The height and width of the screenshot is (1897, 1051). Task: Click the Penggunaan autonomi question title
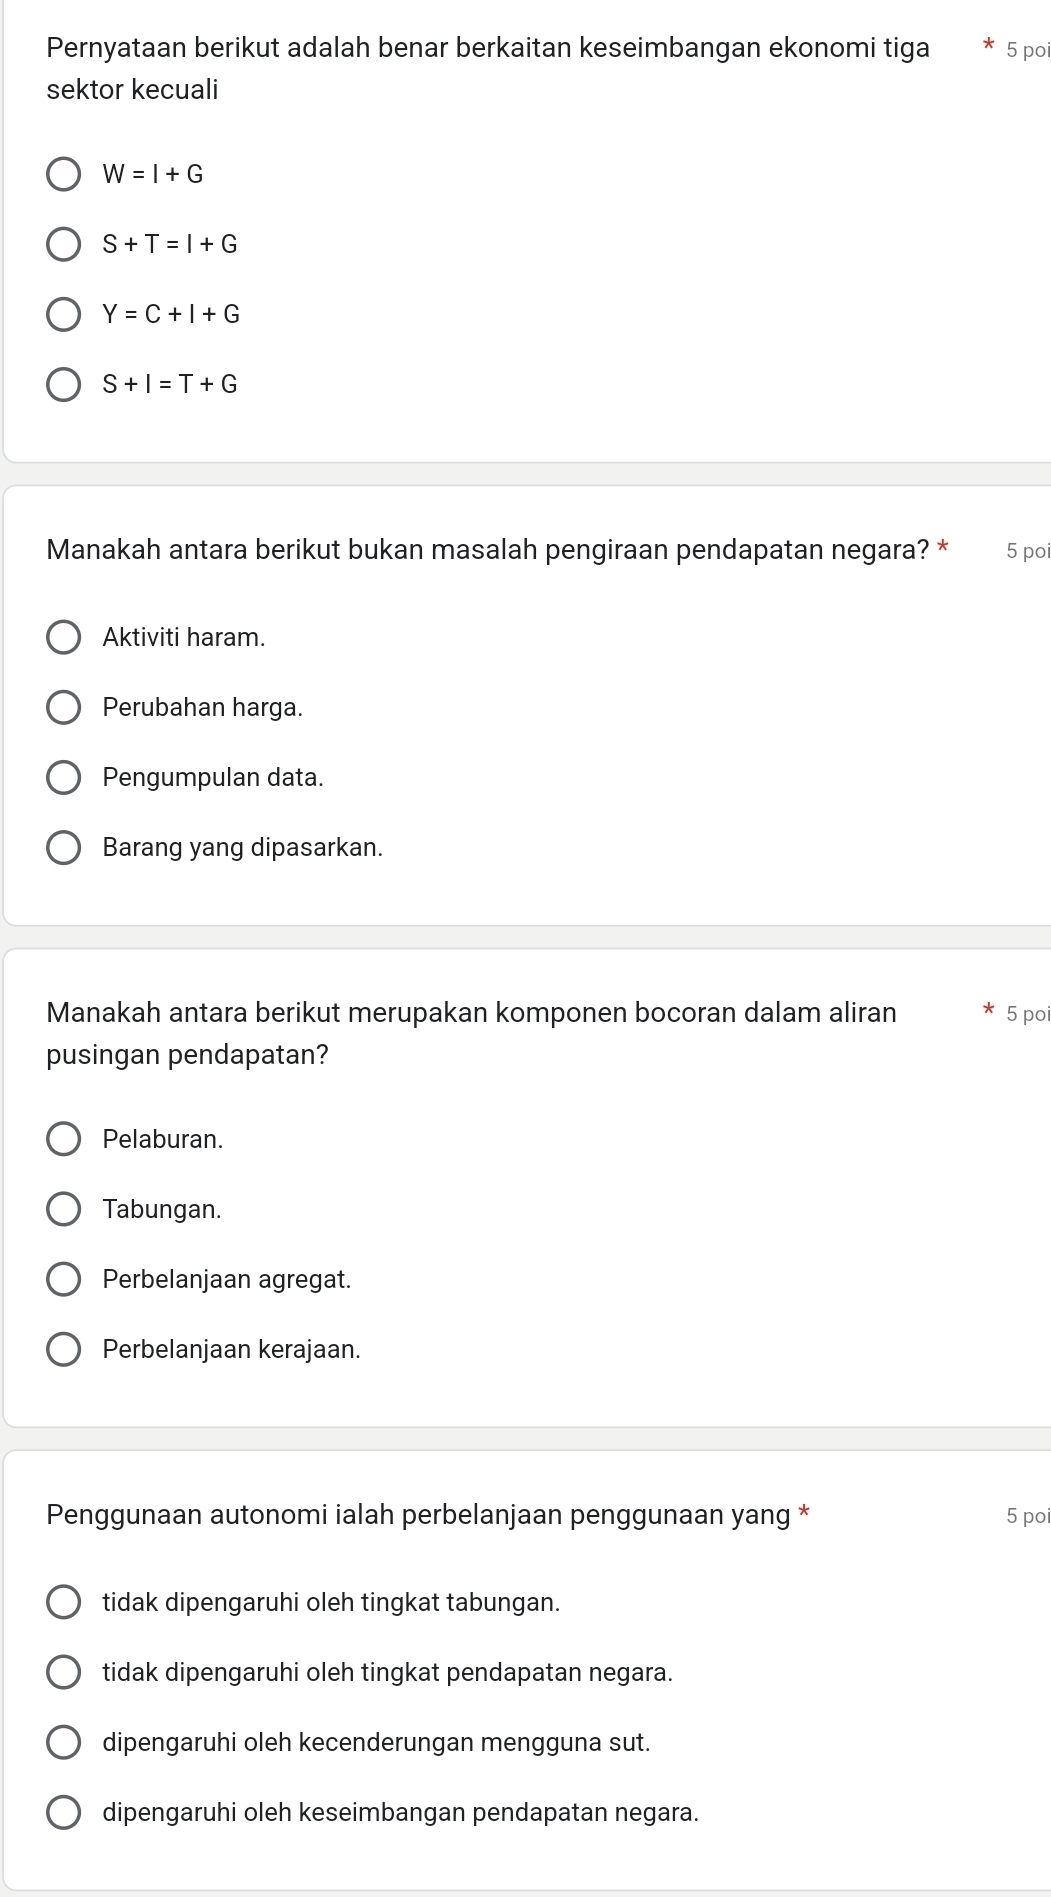coord(418,1515)
